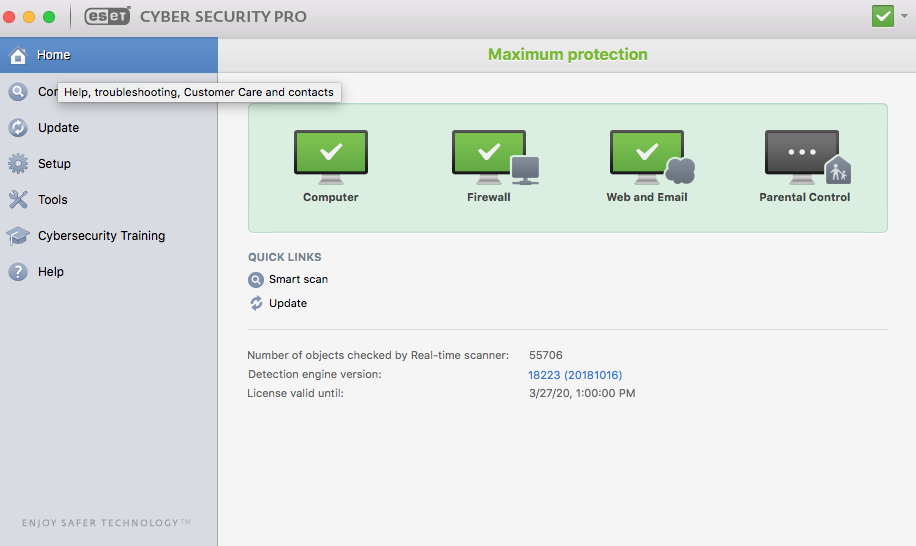
Task: Run Smart scan from Quick Links
Action: click(x=298, y=280)
